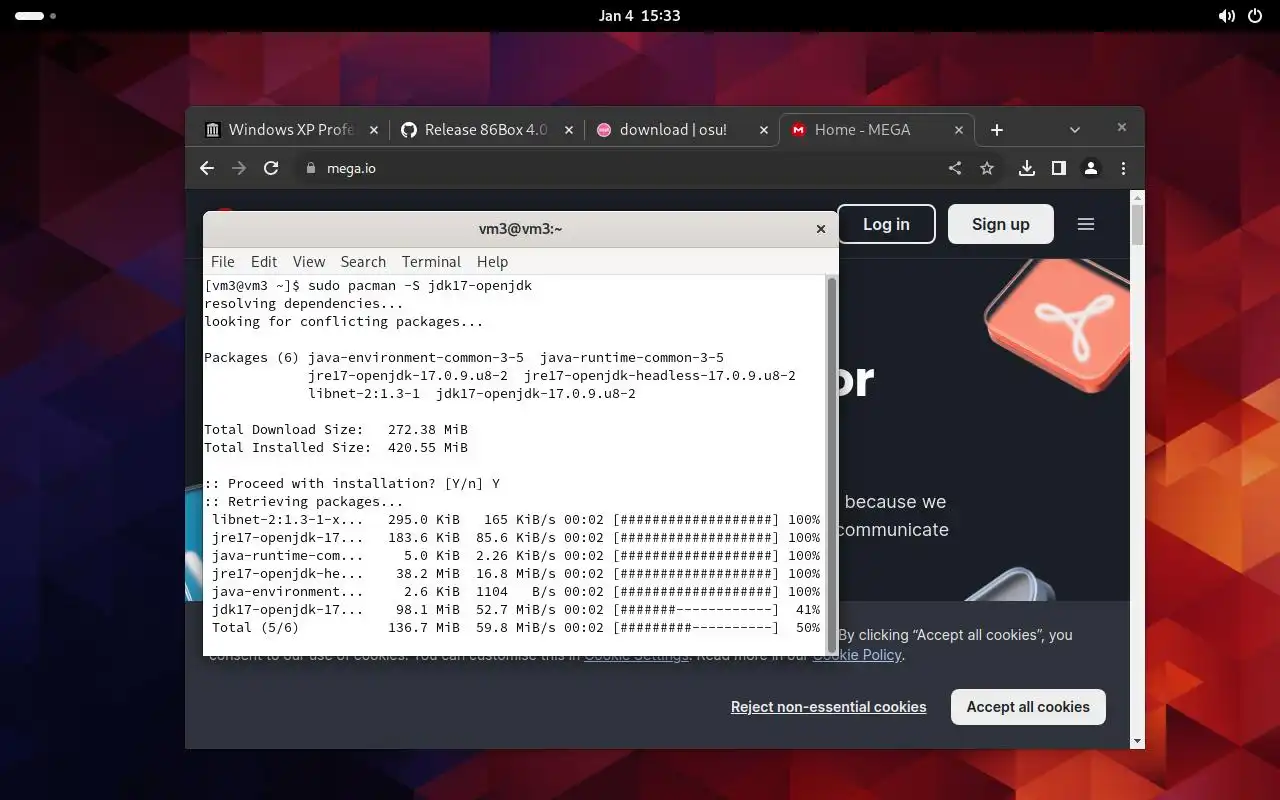Click the Total (5/6) progress bar
Screen dimensions: 1280x800
[x=696, y=627]
